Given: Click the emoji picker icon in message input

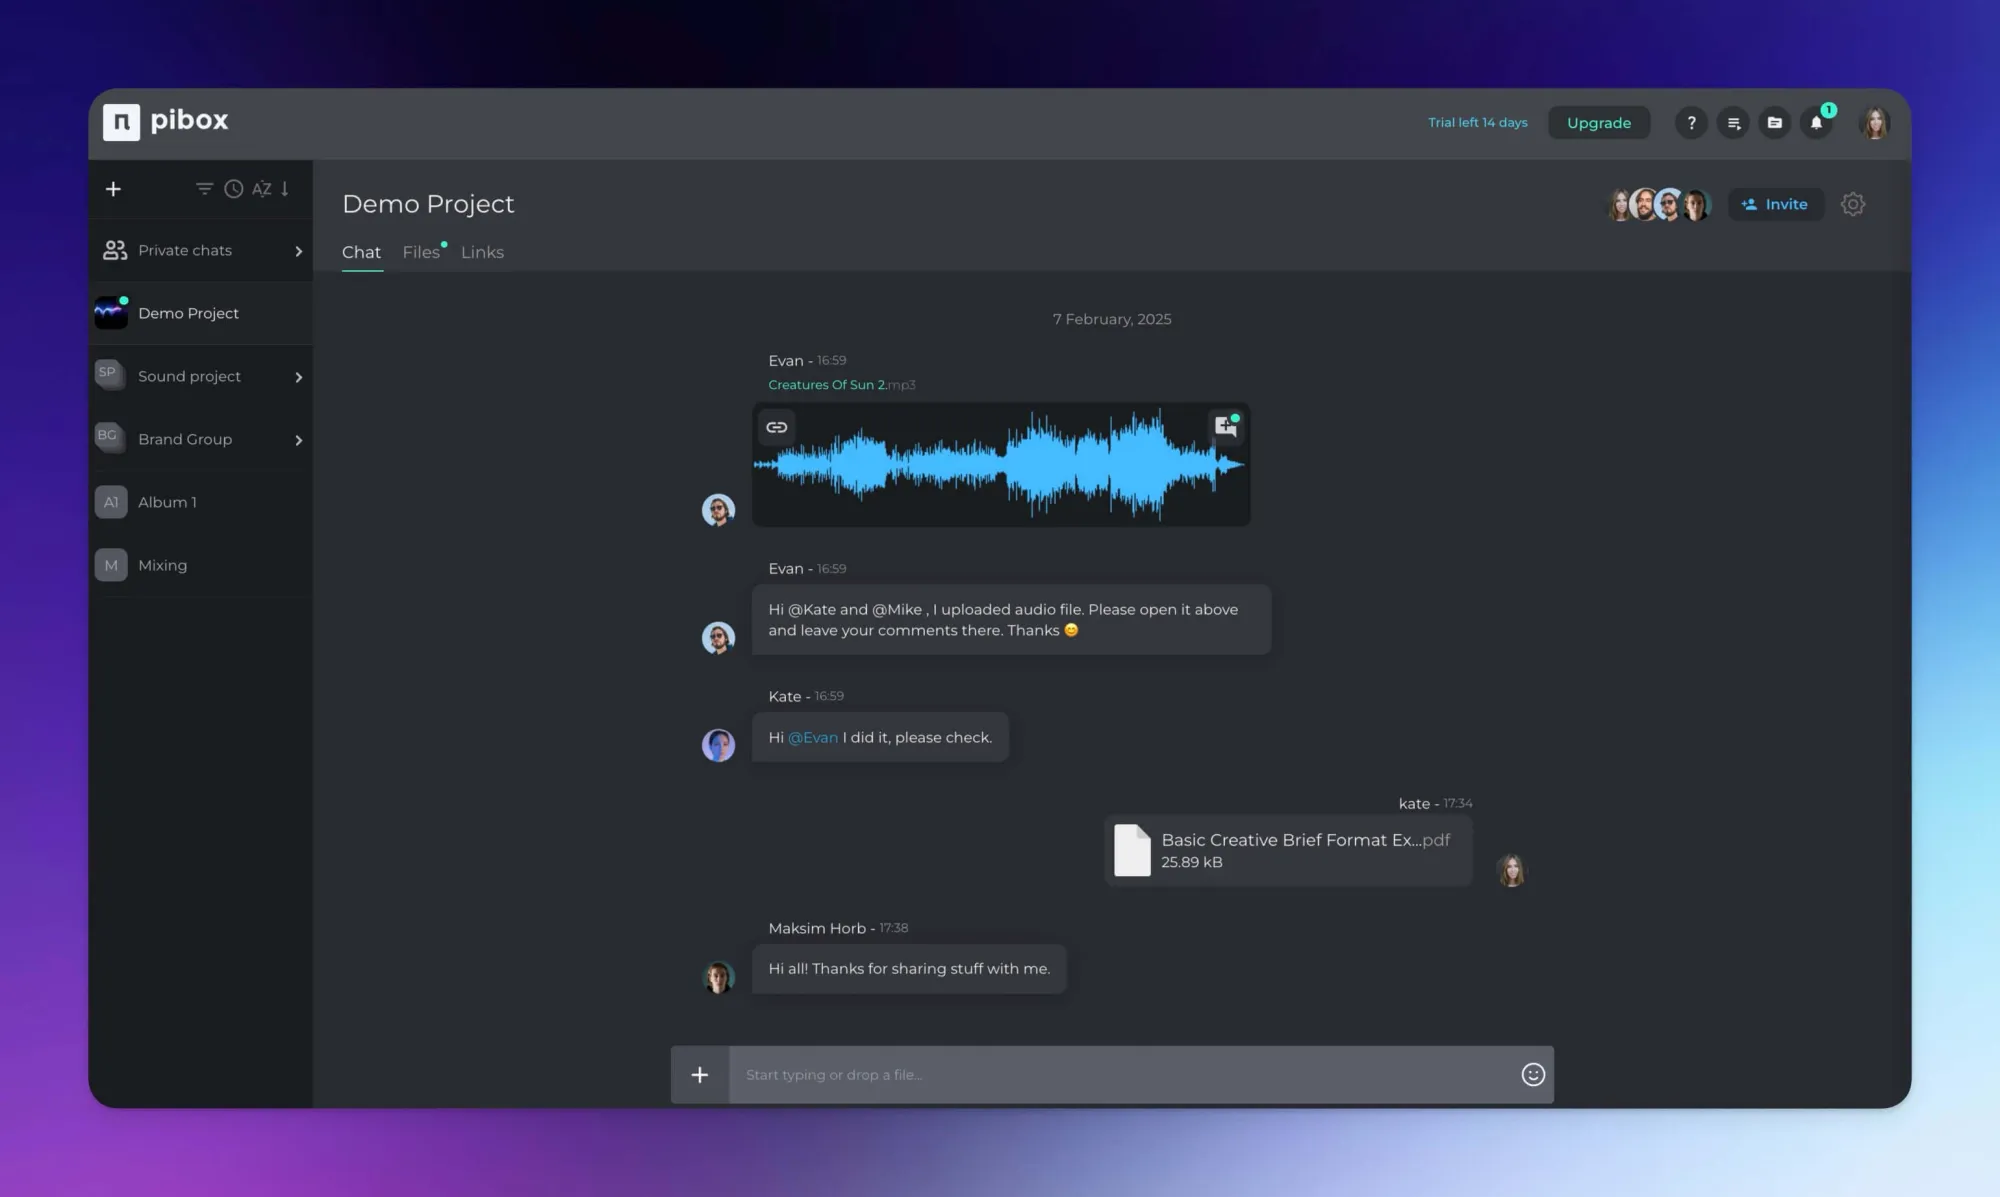Looking at the screenshot, I should pos(1531,1073).
